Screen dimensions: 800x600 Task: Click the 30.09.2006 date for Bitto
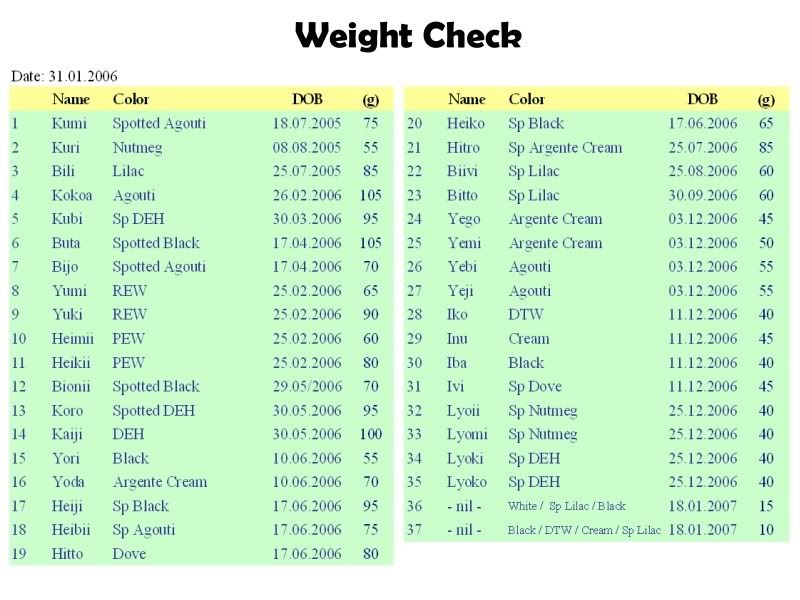(702, 195)
